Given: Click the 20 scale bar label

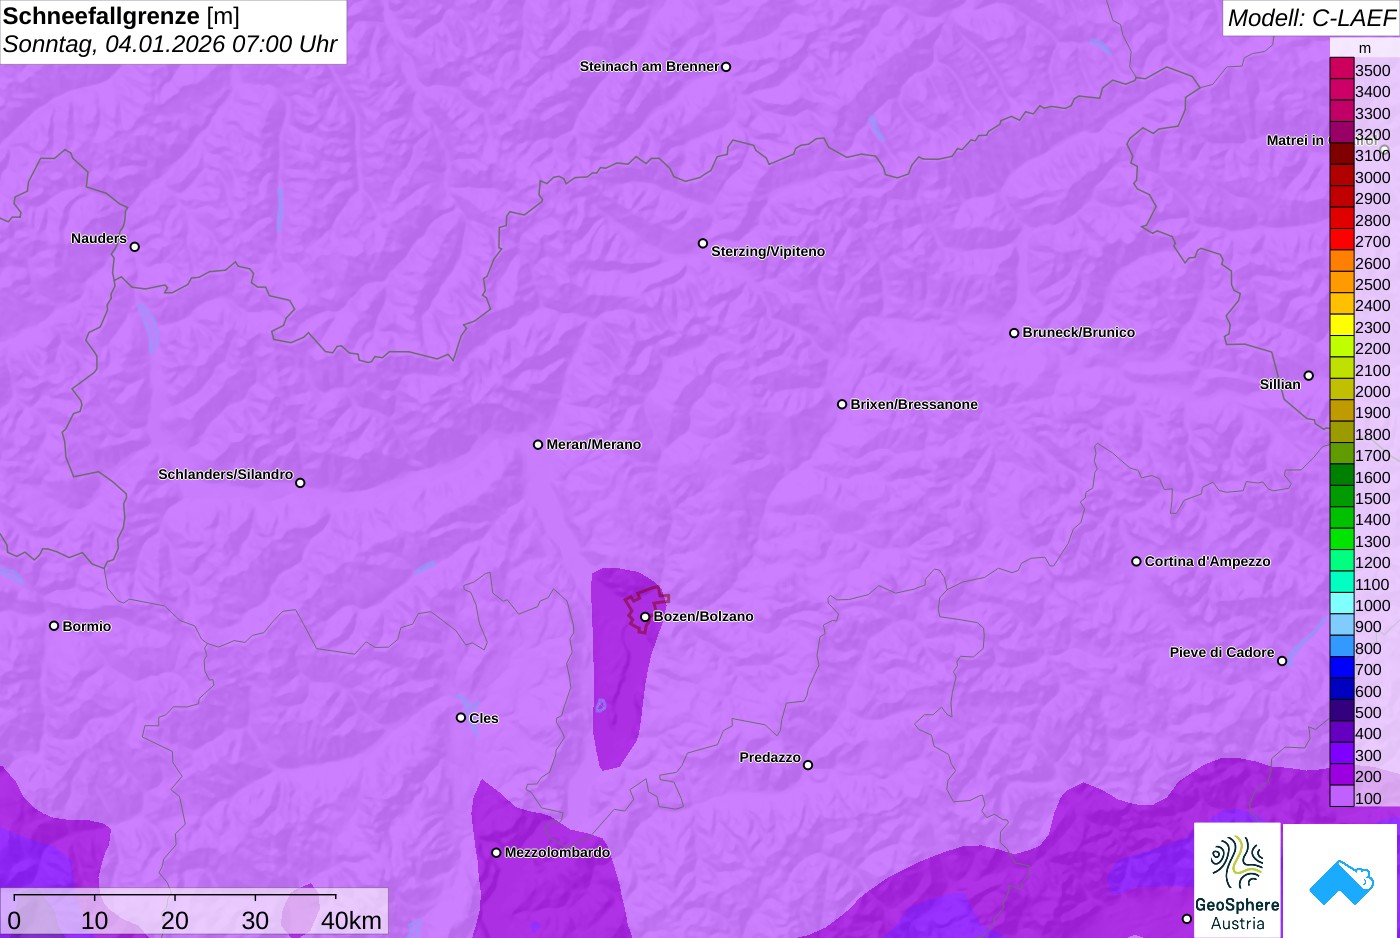Looking at the screenshot, I should point(174,920).
